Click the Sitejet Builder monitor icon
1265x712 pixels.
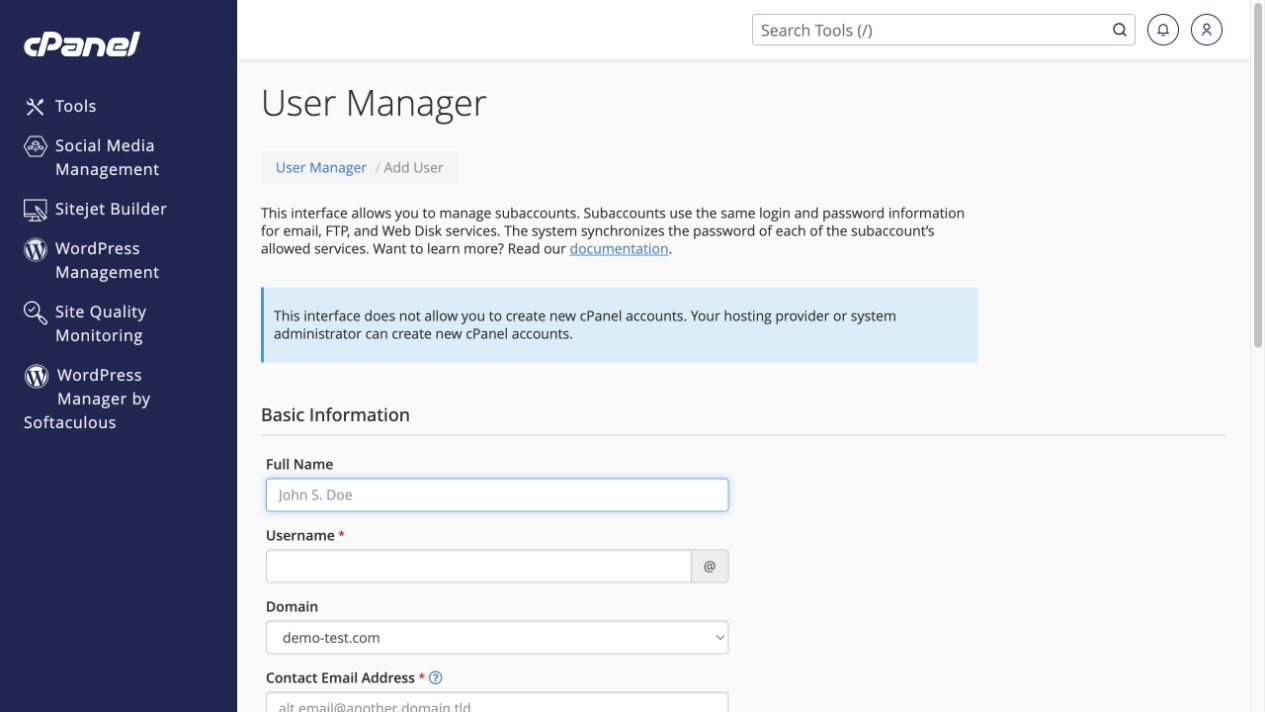coord(35,209)
